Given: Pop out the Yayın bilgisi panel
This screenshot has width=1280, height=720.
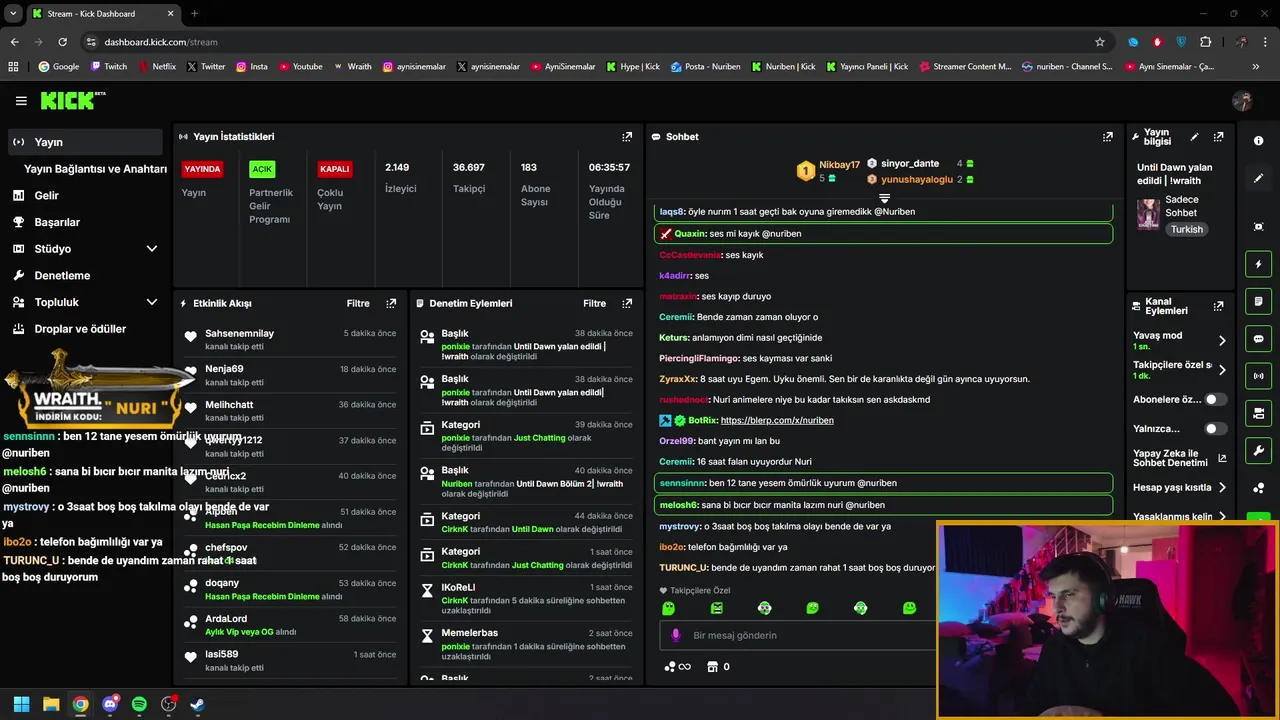Looking at the screenshot, I should click(1218, 137).
